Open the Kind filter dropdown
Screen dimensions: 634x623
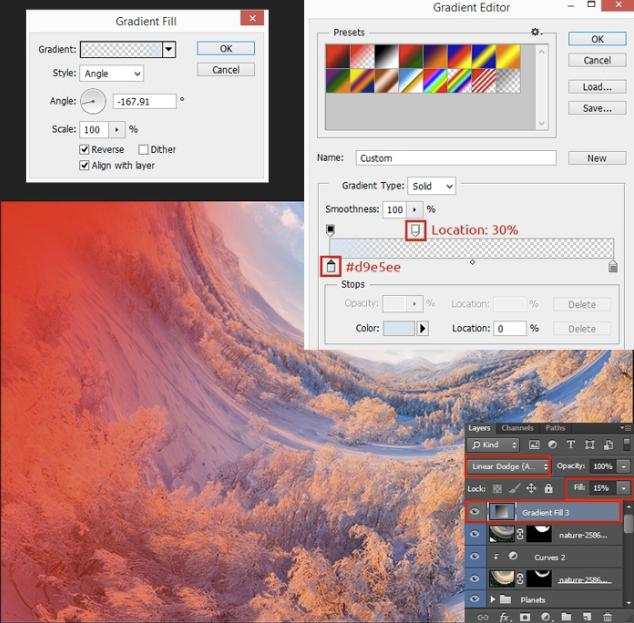click(494, 445)
